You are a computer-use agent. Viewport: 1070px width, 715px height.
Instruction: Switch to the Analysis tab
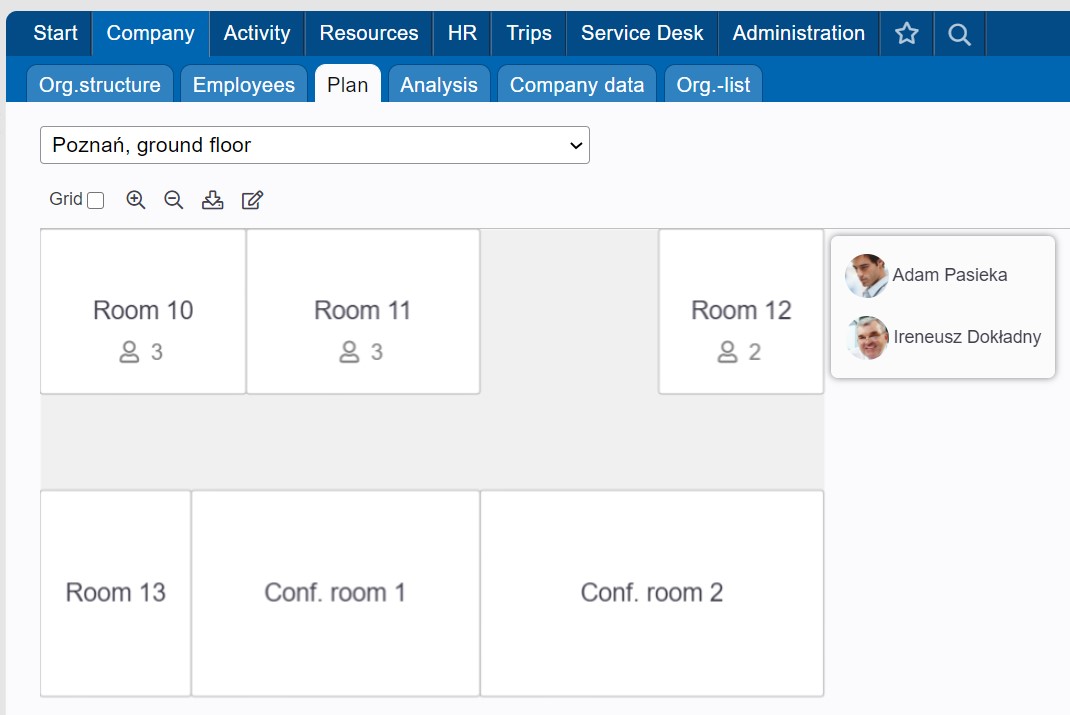[439, 85]
